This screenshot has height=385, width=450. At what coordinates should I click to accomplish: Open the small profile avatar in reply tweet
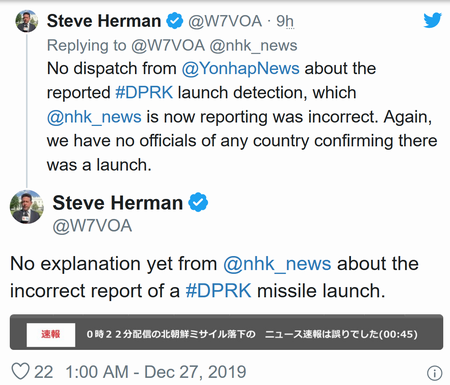(27, 21)
